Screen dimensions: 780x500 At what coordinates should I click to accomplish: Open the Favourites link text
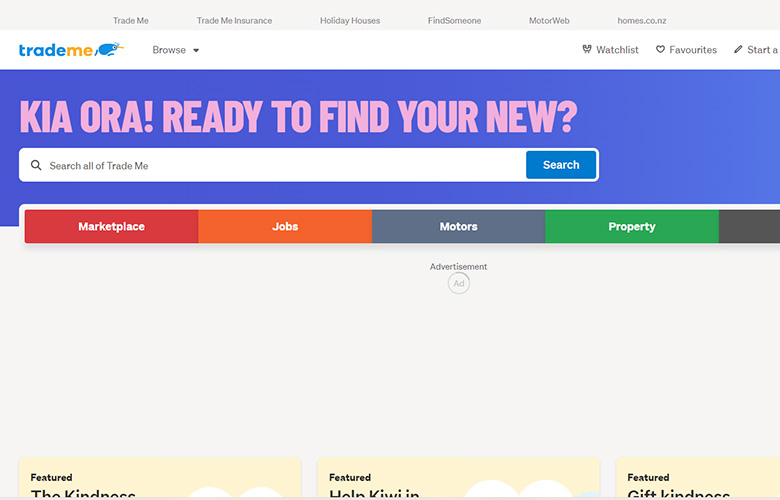(x=693, y=50)
